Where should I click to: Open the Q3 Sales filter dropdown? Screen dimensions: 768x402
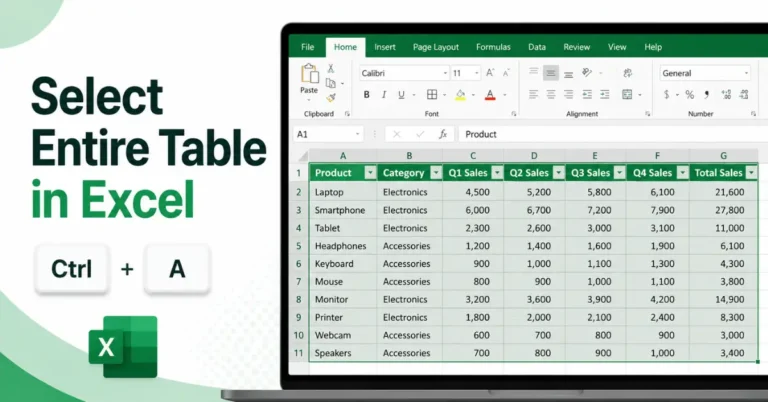[x=620, y=173]
